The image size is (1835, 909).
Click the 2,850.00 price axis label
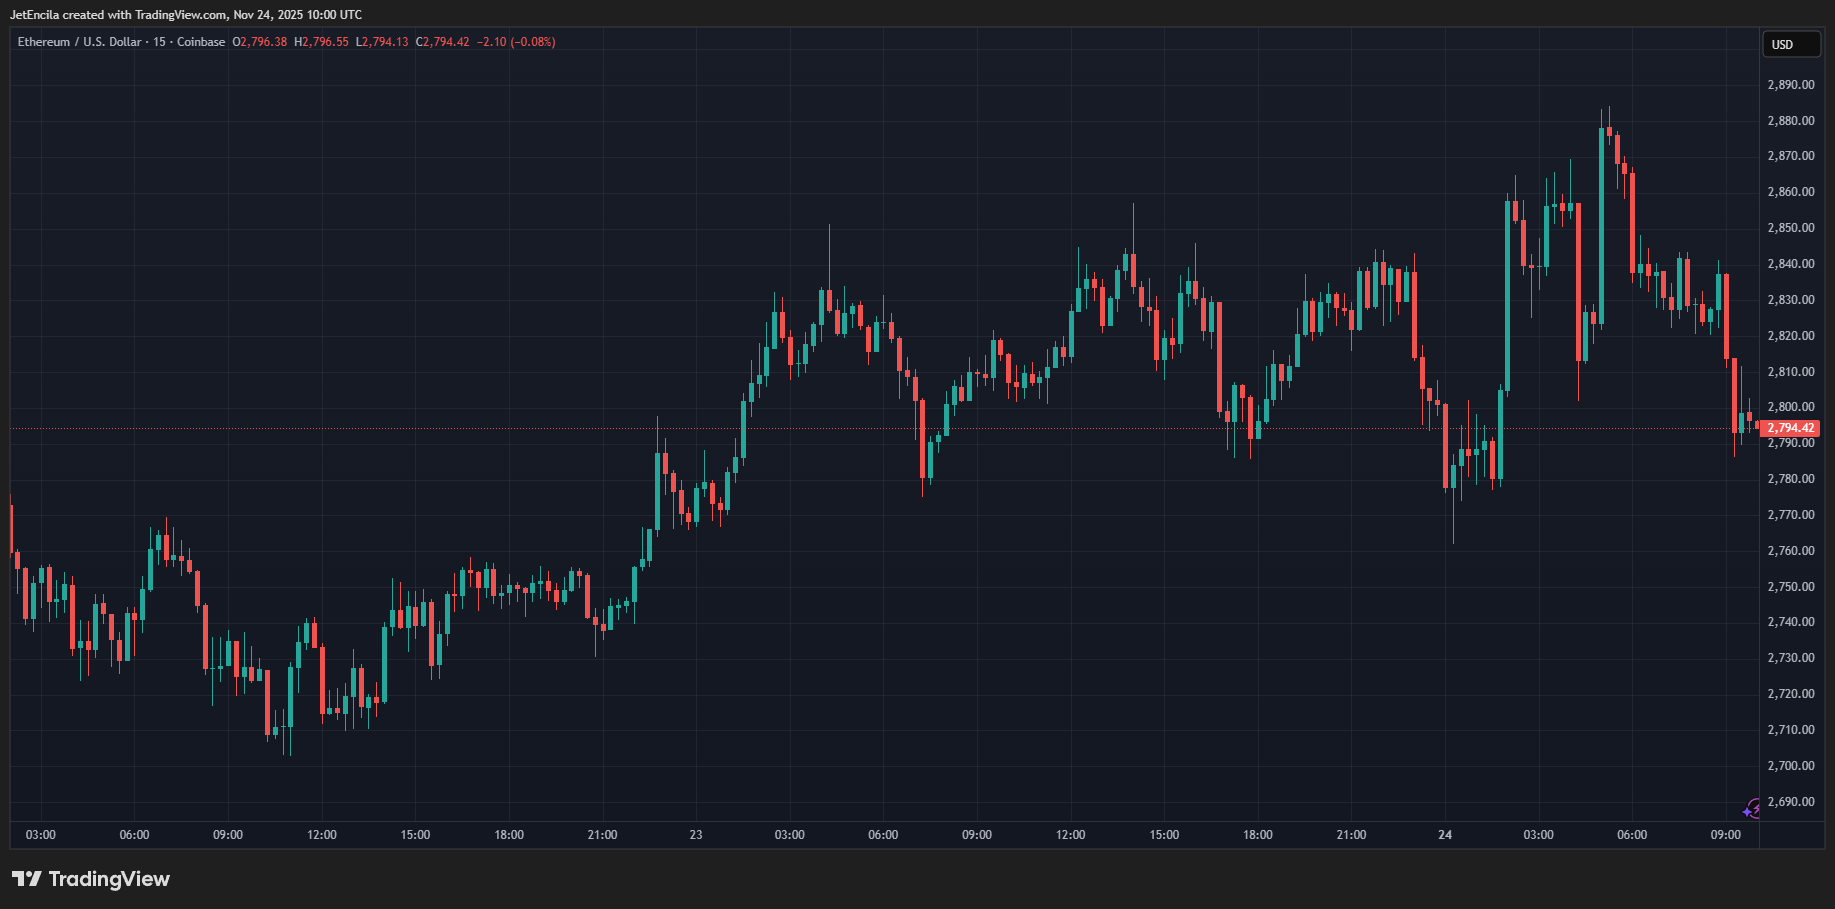1791,228
